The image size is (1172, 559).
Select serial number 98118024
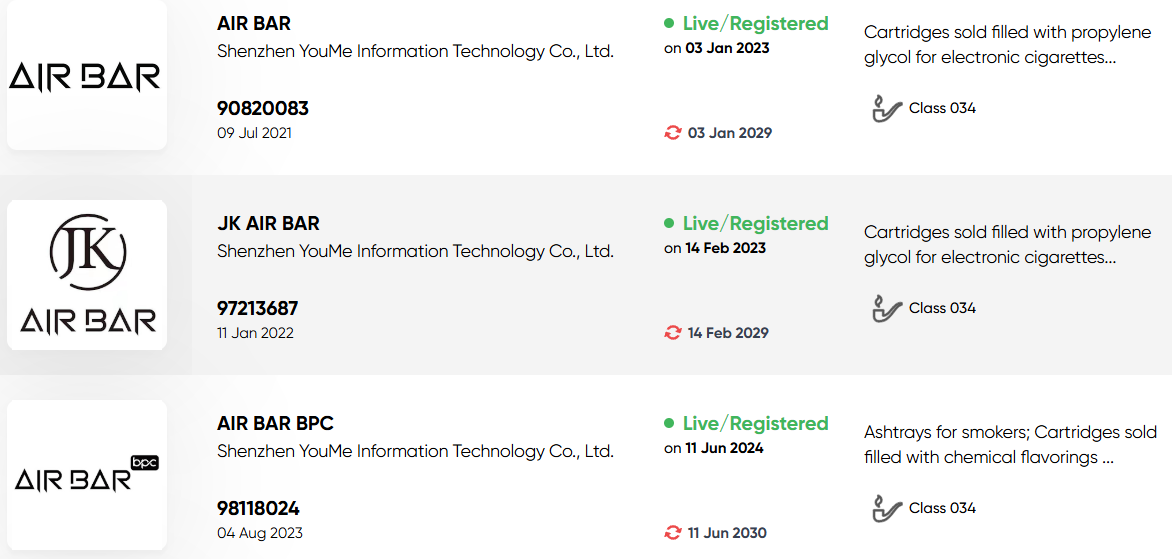tap(259, 509)
